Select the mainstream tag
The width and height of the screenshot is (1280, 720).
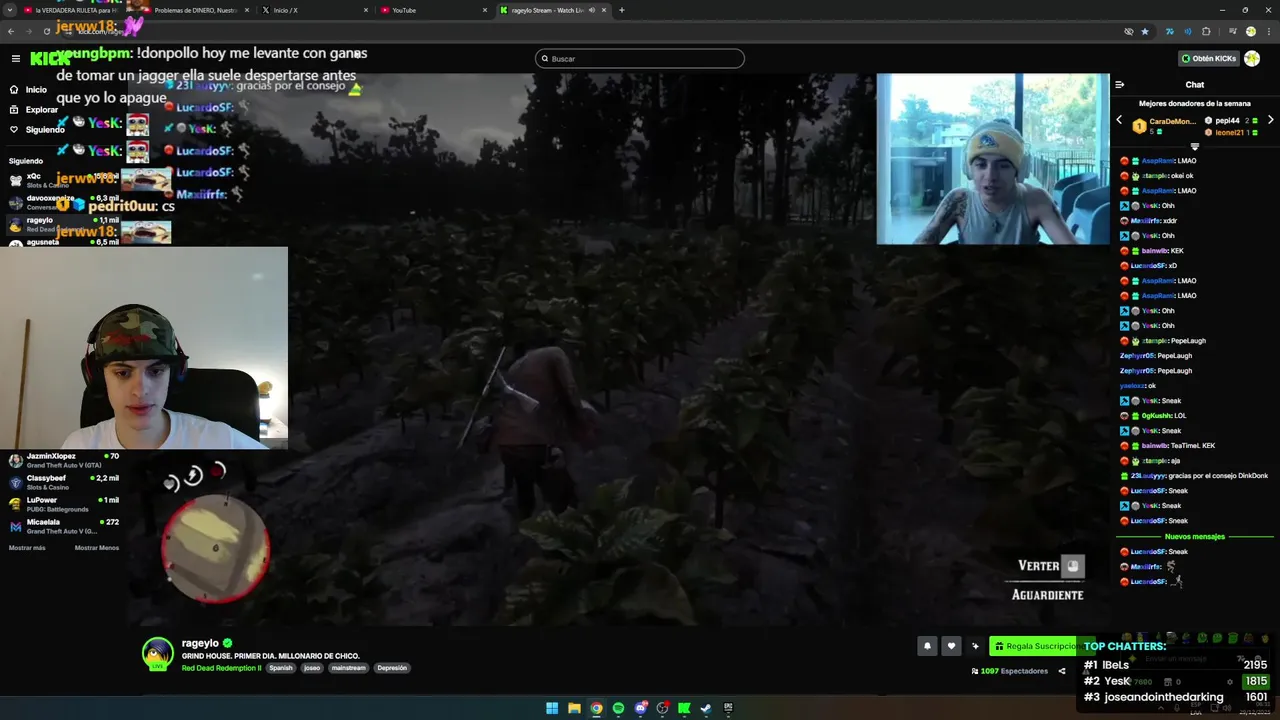click(x=348, y=668)
